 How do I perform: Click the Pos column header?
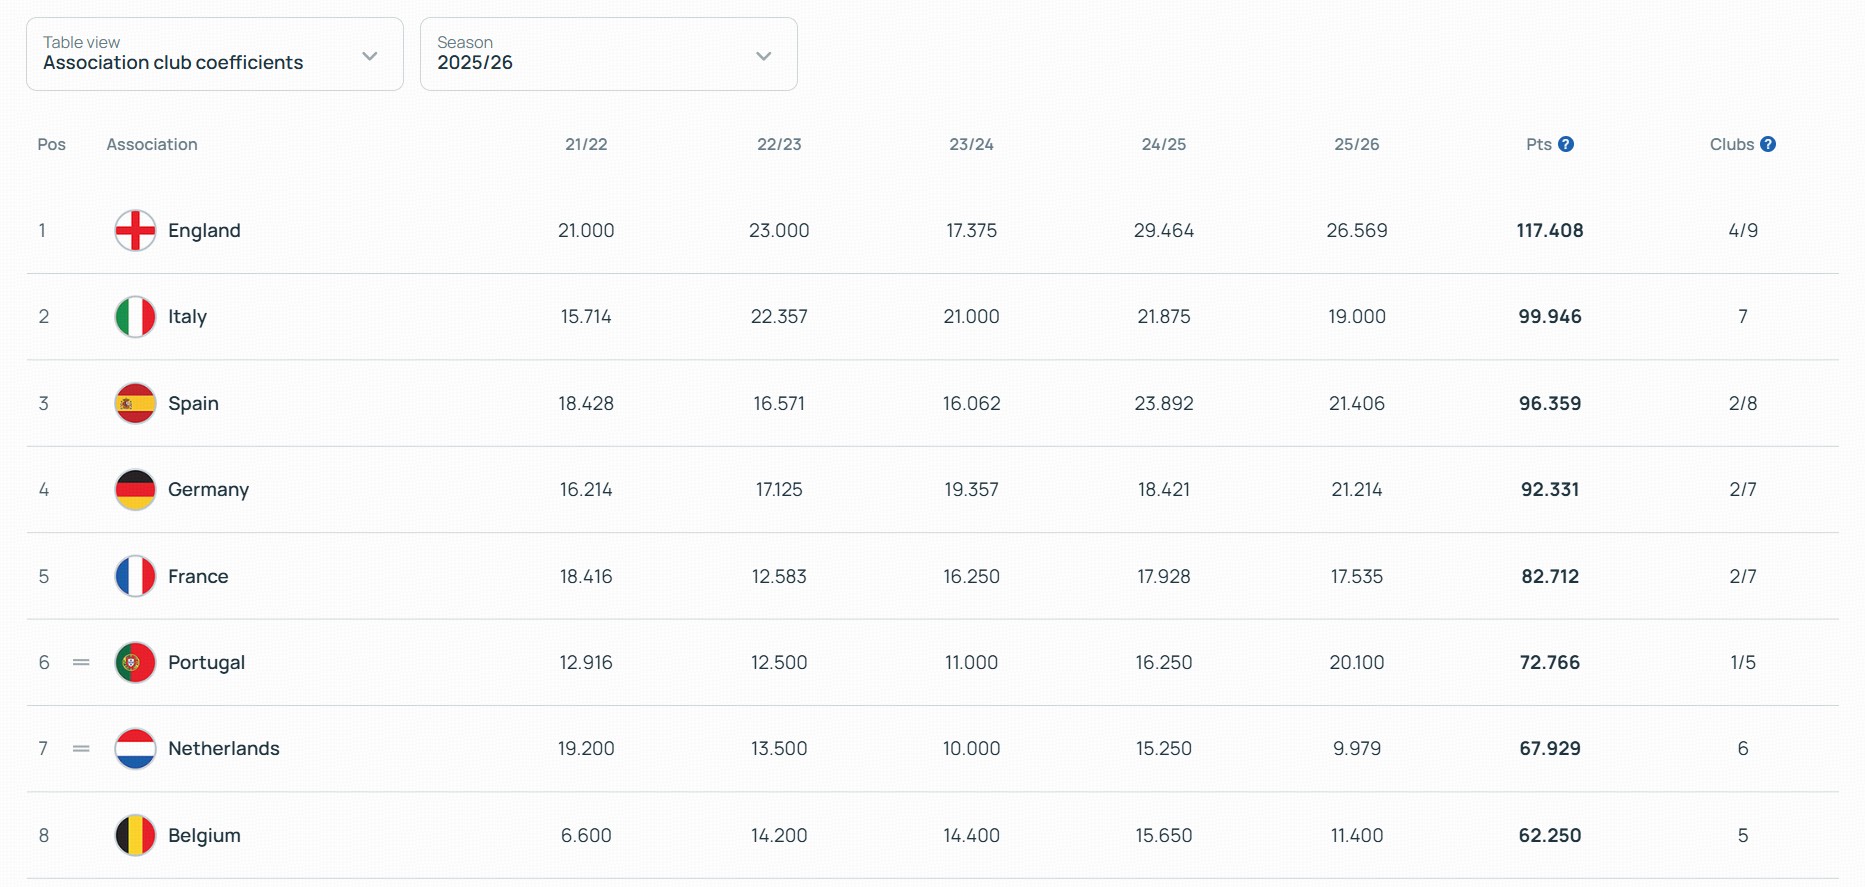tap(51, 144)
